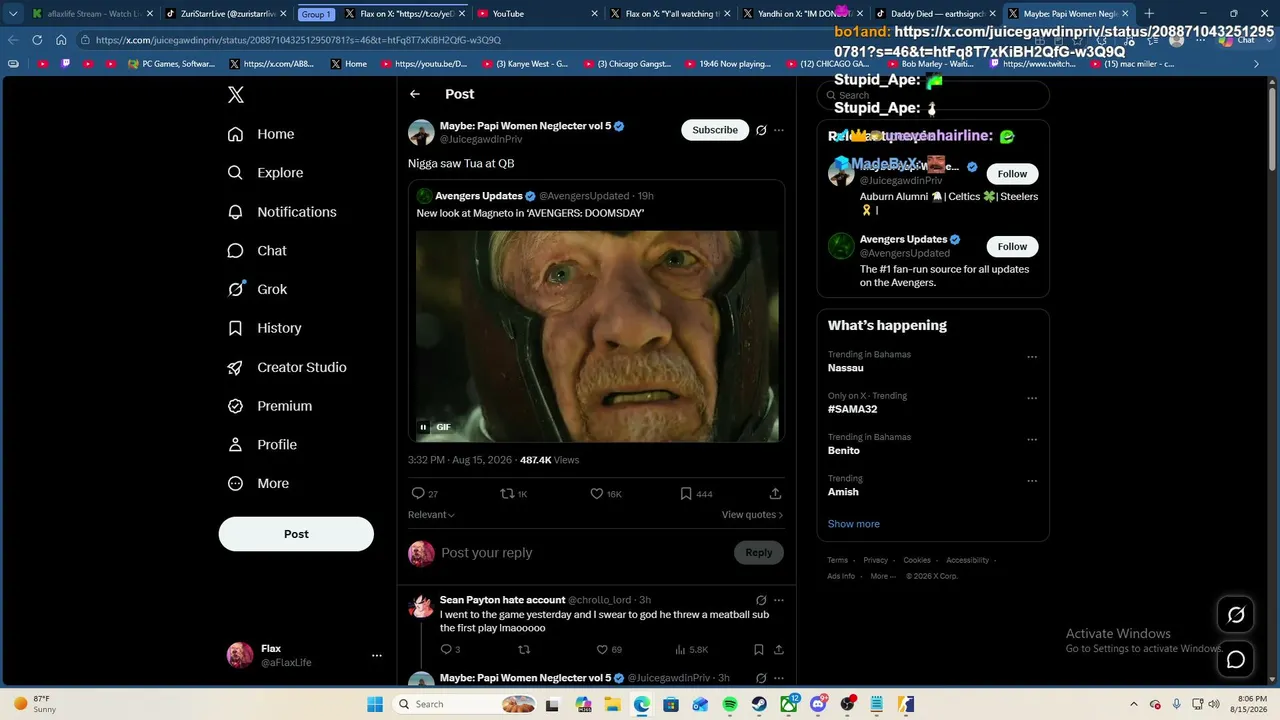Click the X search box
The height and width of the screenshot is (720, 1280).
[x=933, y=96]
